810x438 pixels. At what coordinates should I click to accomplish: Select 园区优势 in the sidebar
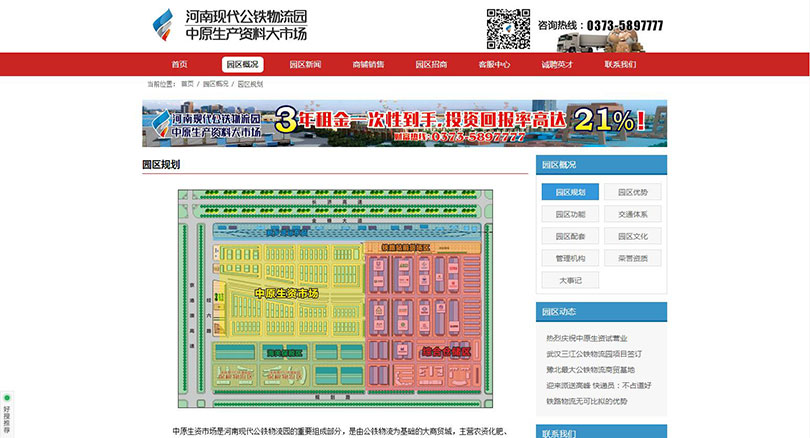(632, 192)
